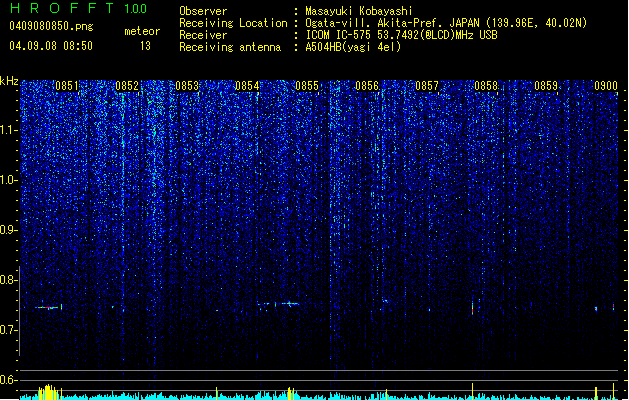Click the 0859 time marker
Screen dimensions: 629x400
tap(546, 86)
